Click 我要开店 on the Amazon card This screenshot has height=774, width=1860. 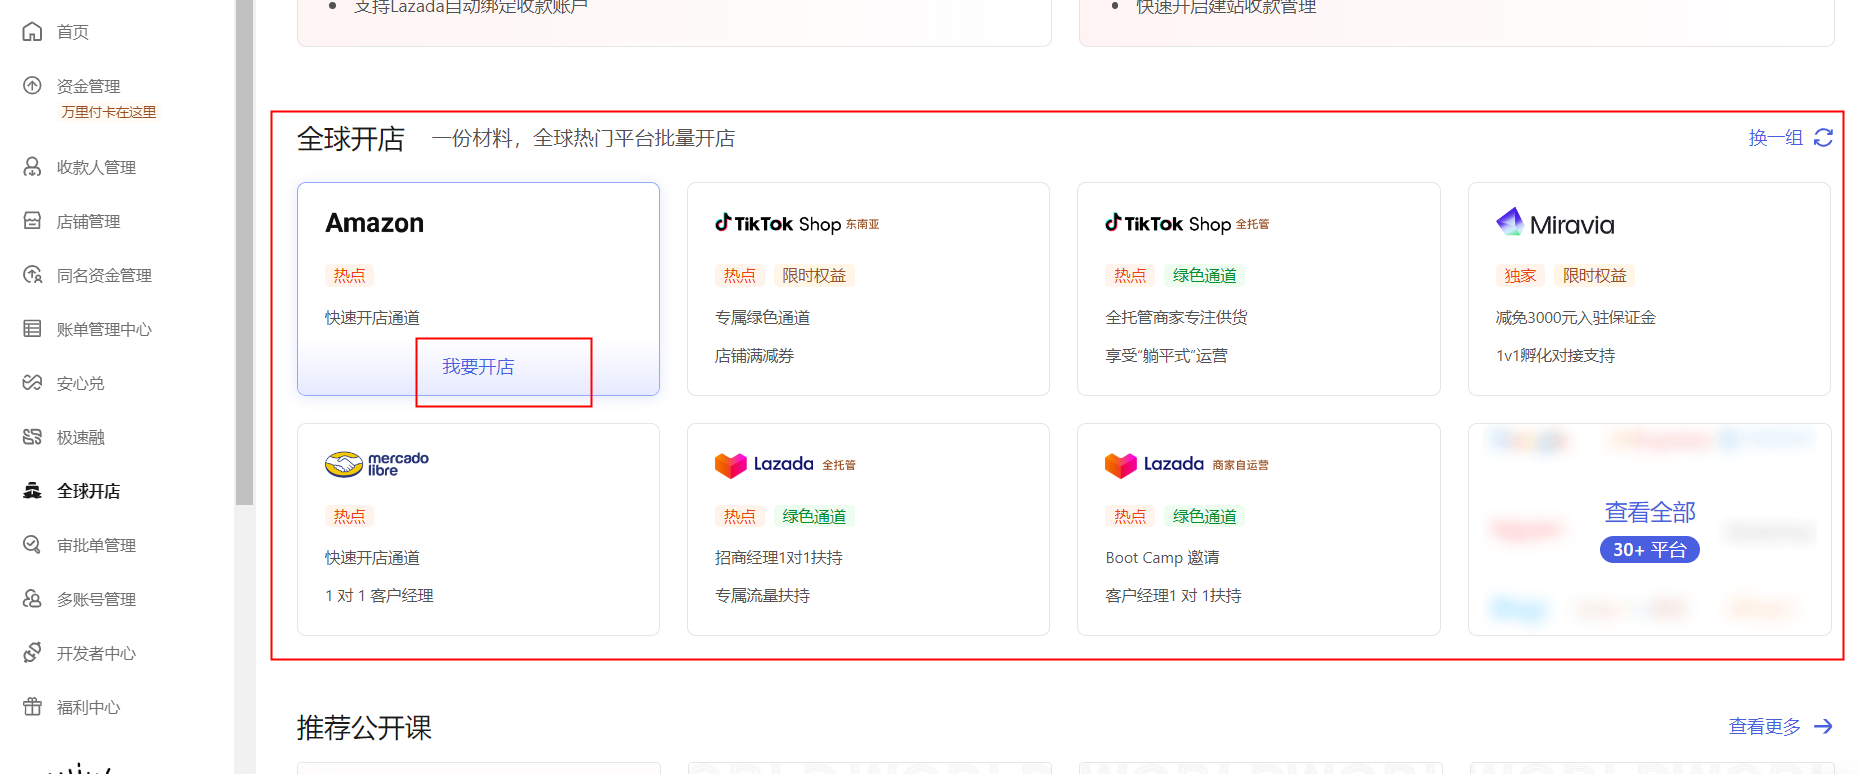tap(478, 367)
